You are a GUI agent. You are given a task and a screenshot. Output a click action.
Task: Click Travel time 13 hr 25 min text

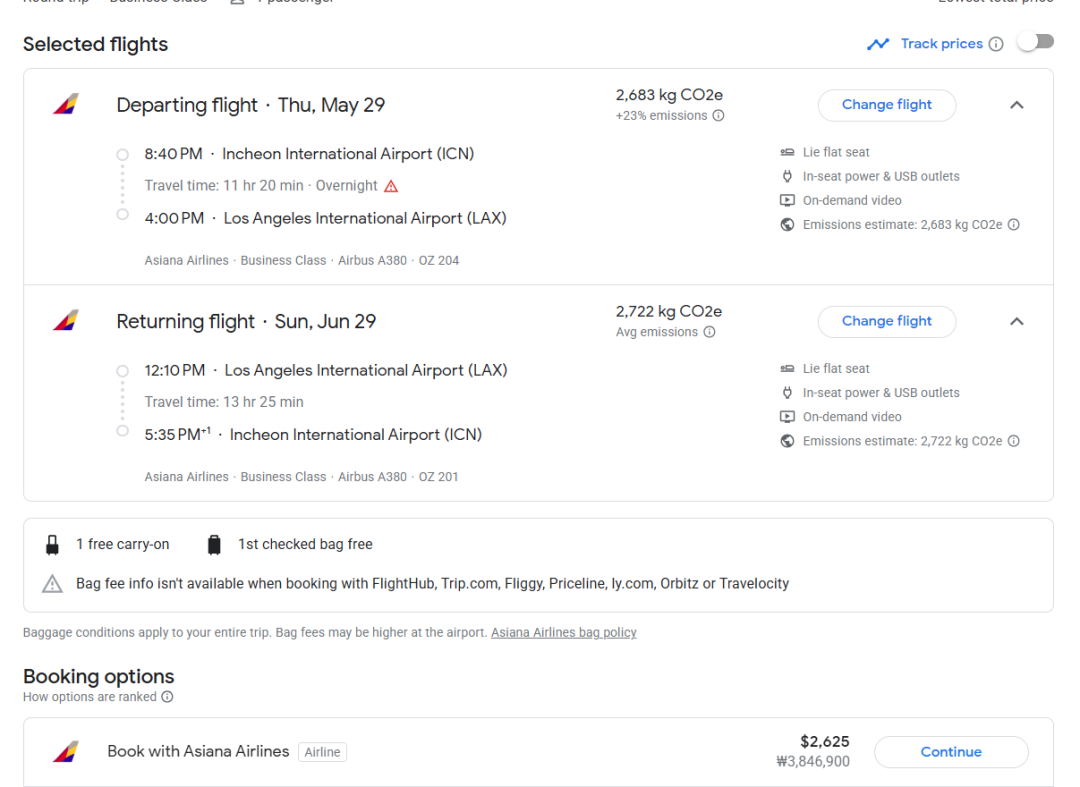[224, 402]
